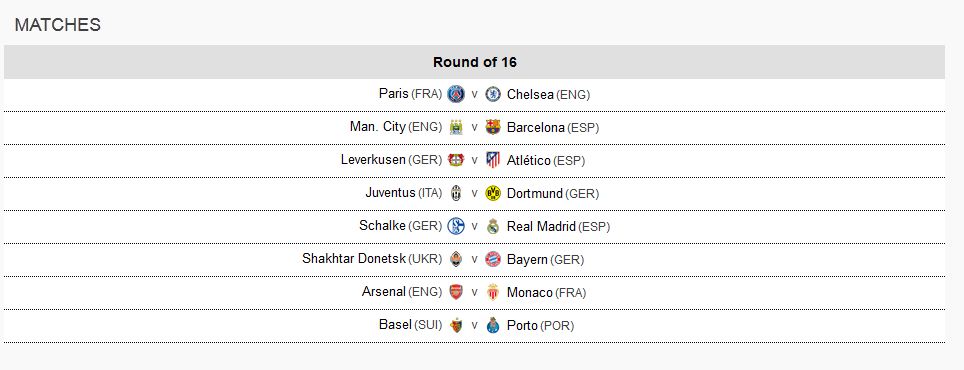Screen dimensions: 964x370
Task: Click the MATCHES section heading
Action: 58,25
